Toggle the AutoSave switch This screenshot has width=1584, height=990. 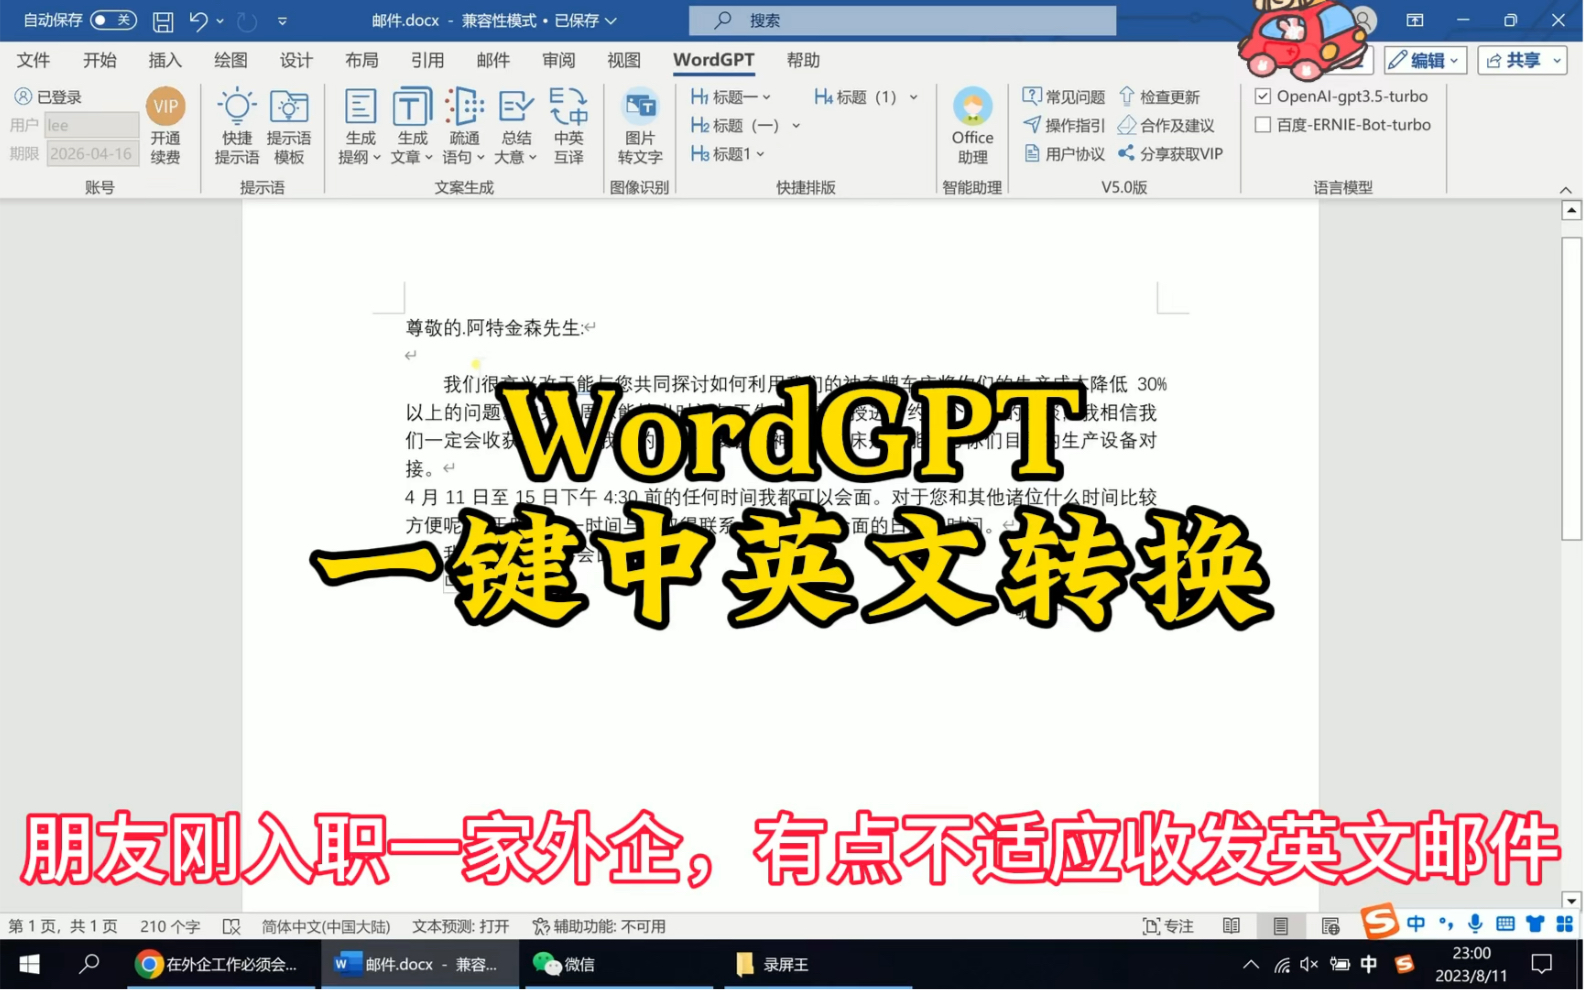(x=113, y=20)
